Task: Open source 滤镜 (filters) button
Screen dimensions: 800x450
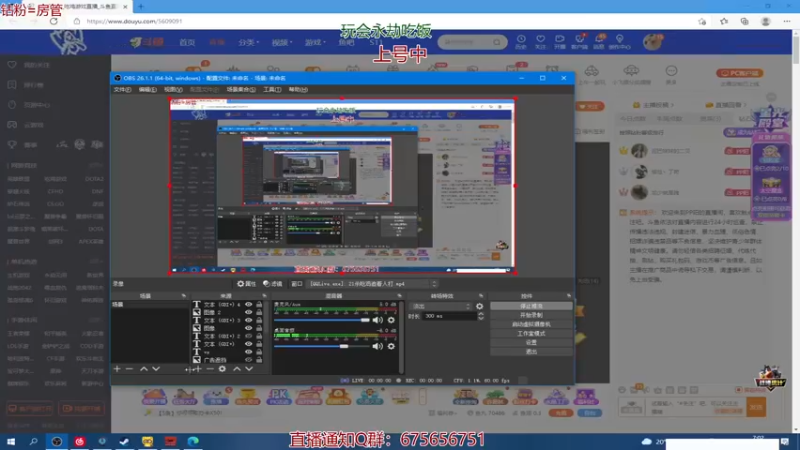Action: 272,284
